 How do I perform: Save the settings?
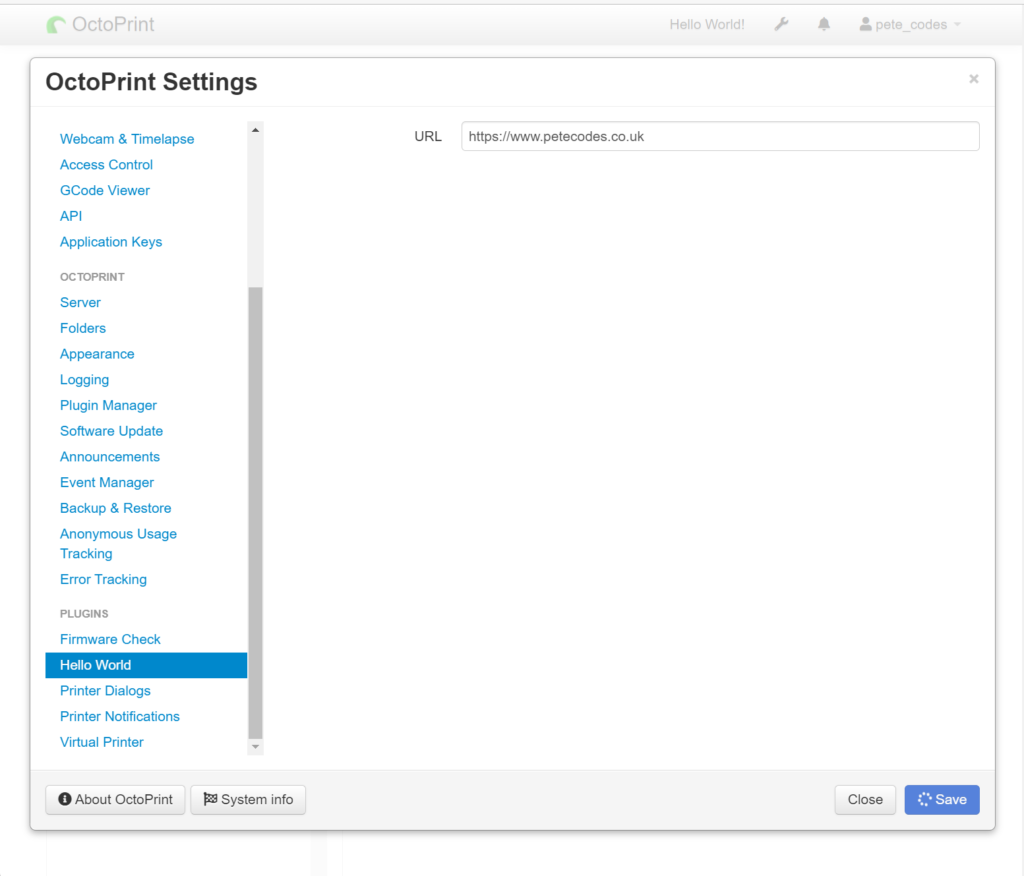click(942, 800)
